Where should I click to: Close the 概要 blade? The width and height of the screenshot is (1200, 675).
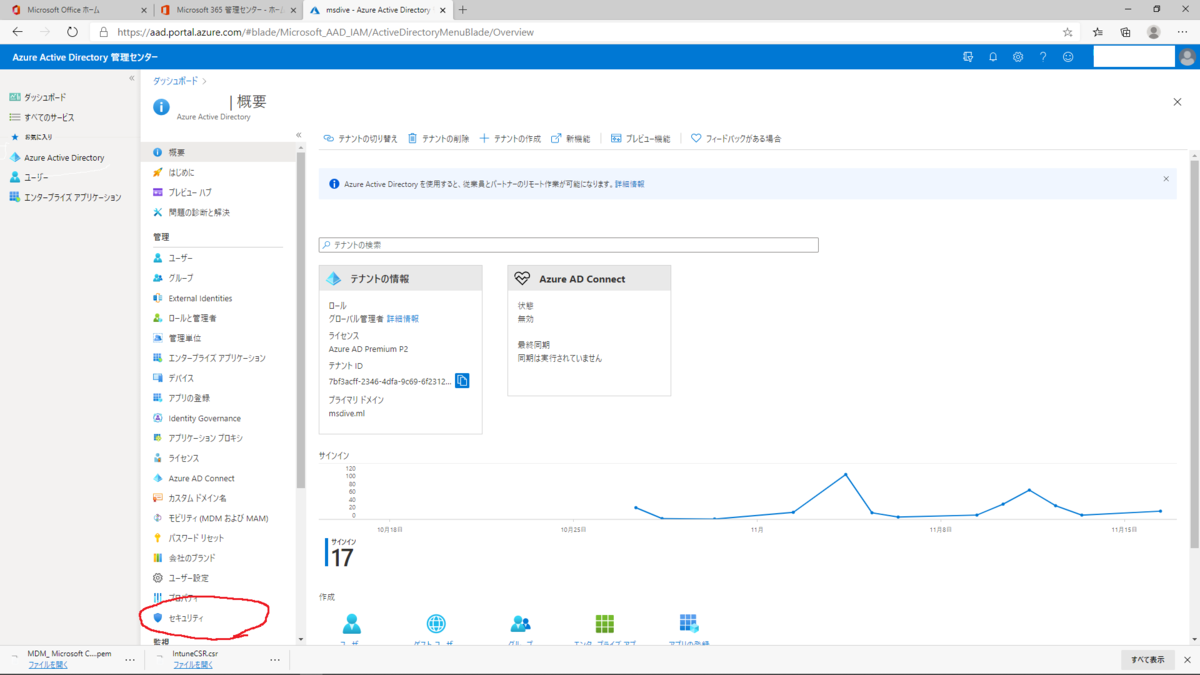[x=1177, y=102]
